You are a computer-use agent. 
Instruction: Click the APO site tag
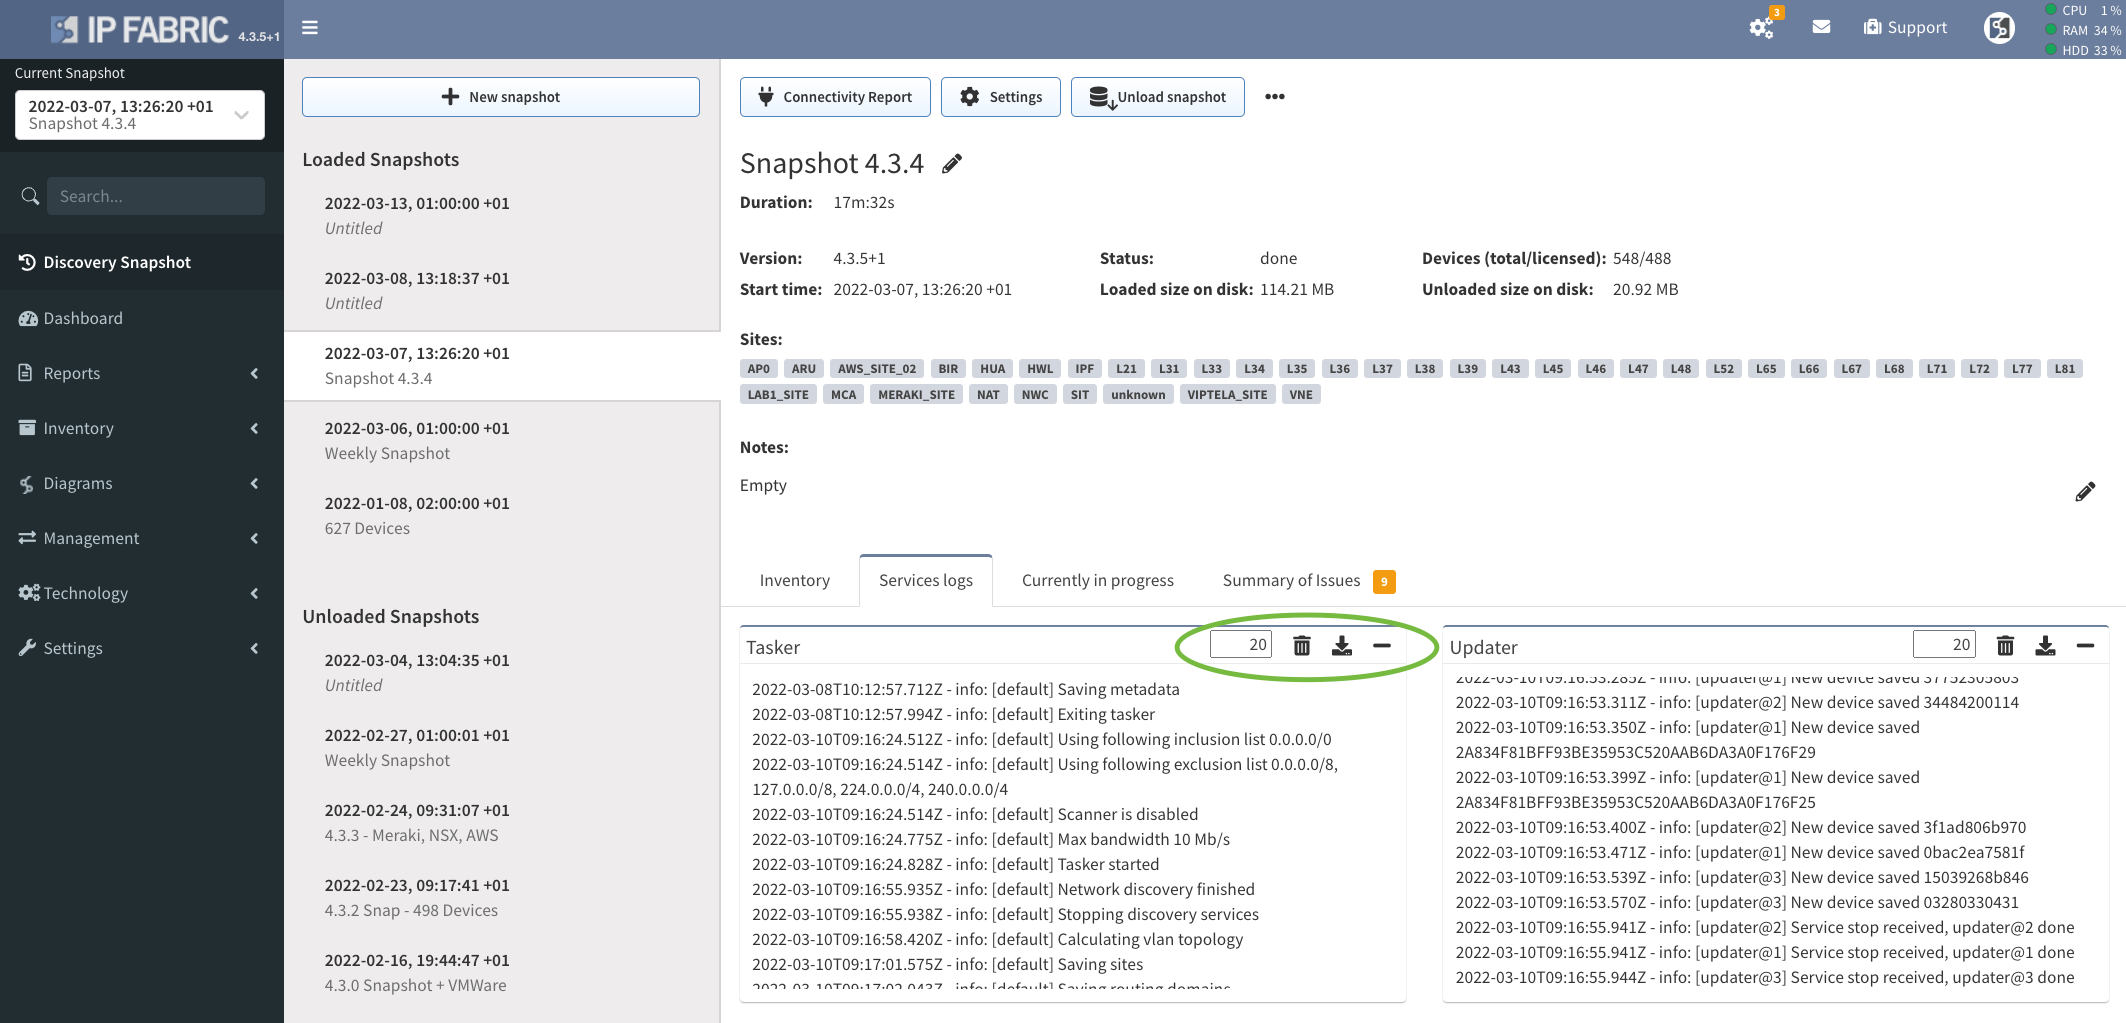tap(759, 369)
